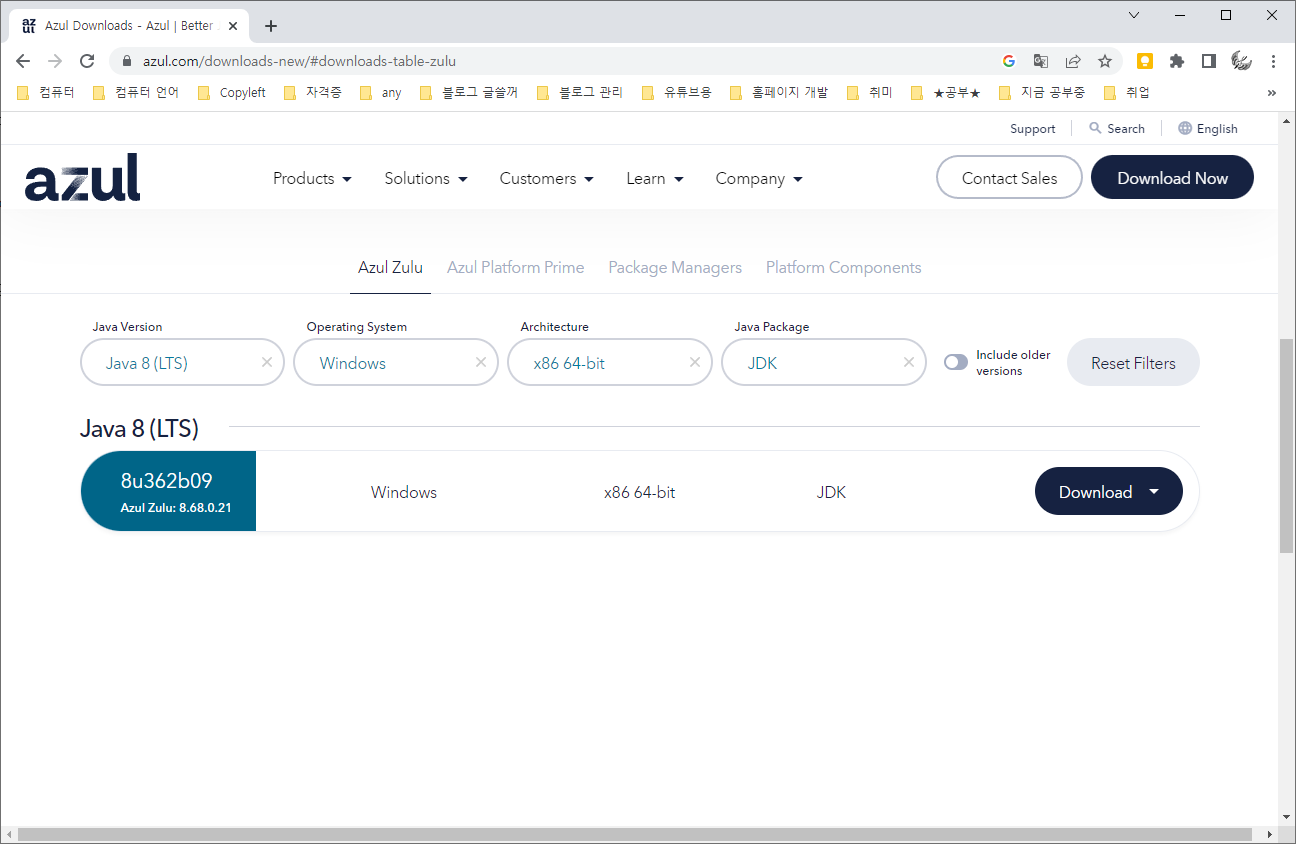Bookmark this page with the star icon
The image size is (1296, 844).
click(1105, 61)
